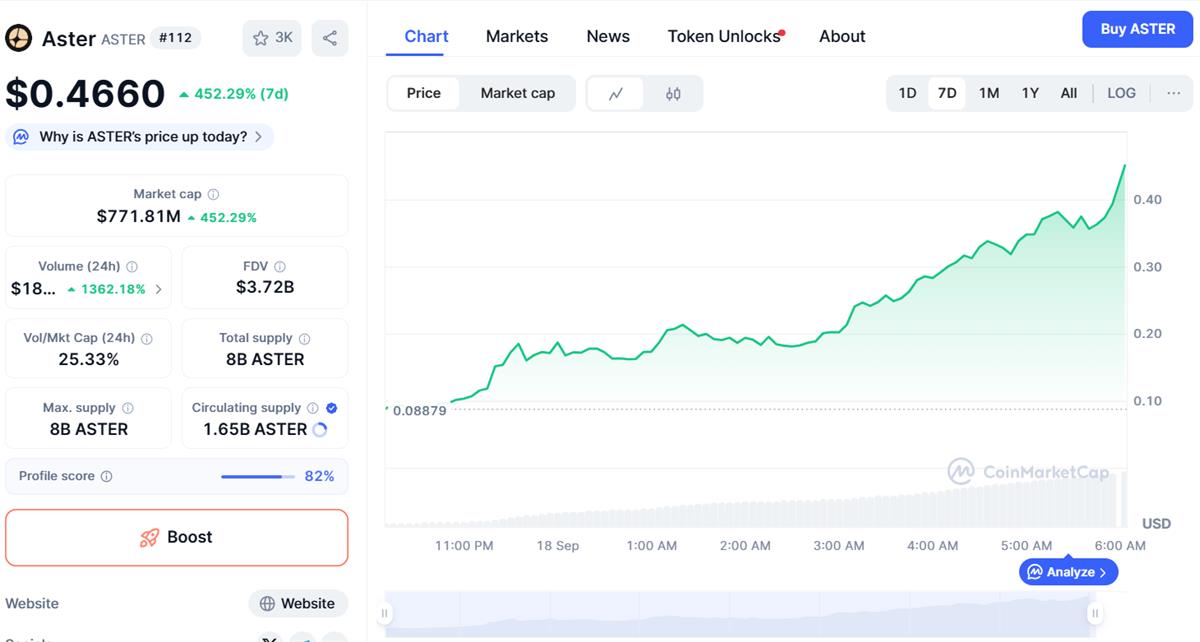Click the Analyze button below the chart
This screenshot has height=642, width=1200.
click(1068, 572)
